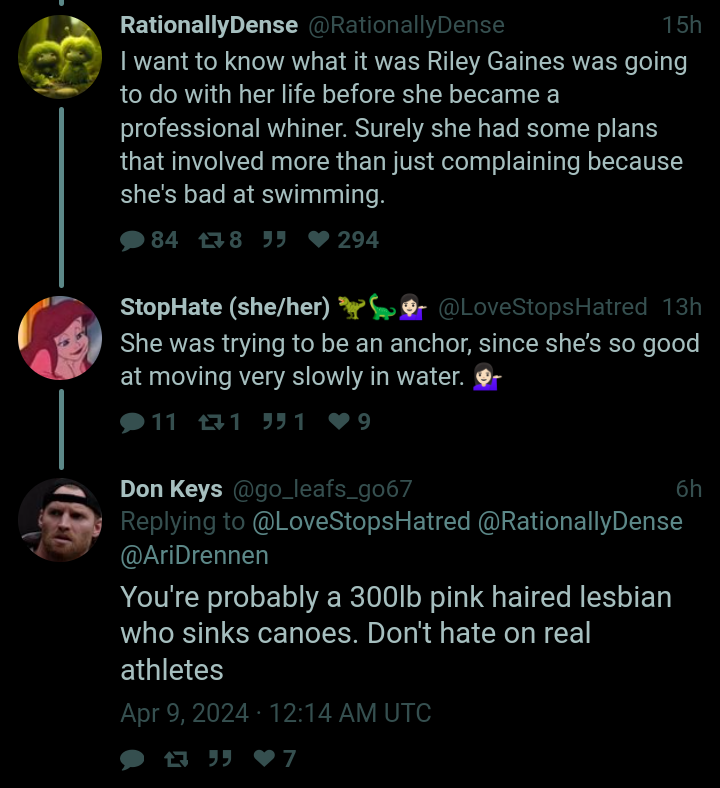Viewport: 720px width, 788px height.
Task: Click the reply icon on the RationallyDense tweet
Action: tap(133, 240)
